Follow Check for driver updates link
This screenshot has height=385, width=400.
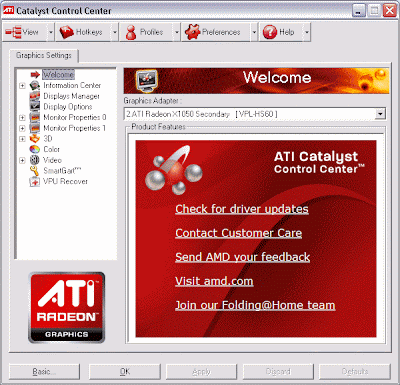point(242,209)
